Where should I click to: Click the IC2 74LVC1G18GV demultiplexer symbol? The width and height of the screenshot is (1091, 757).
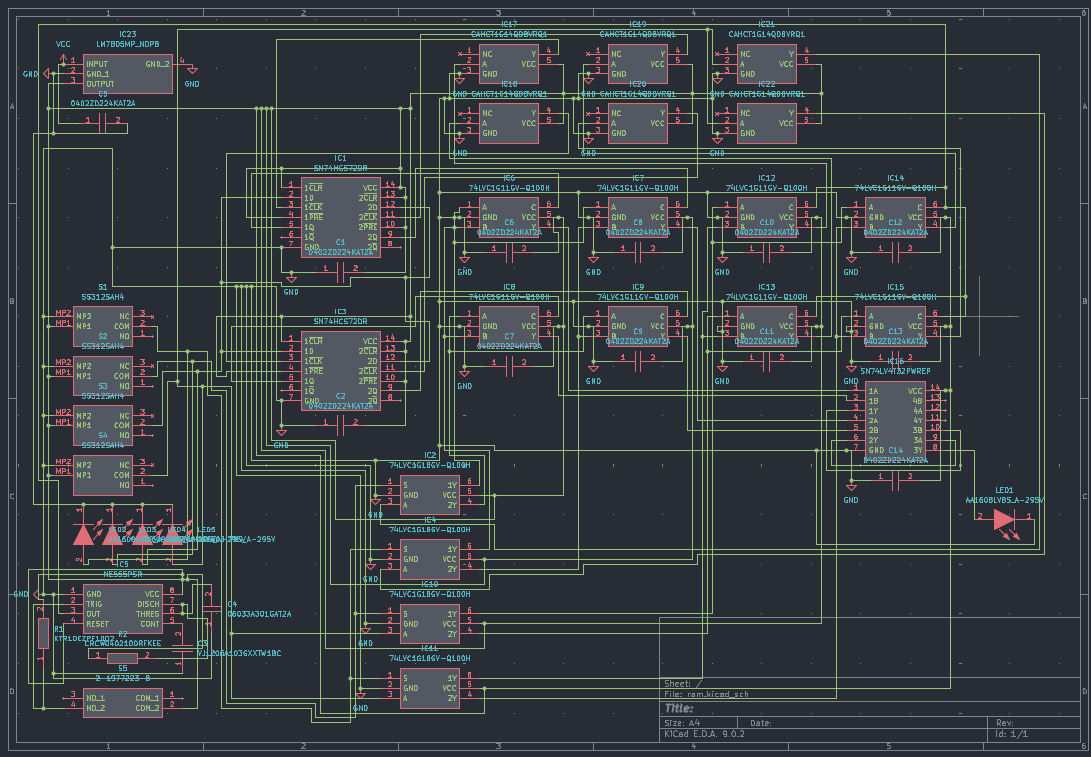tap(429, 494)
